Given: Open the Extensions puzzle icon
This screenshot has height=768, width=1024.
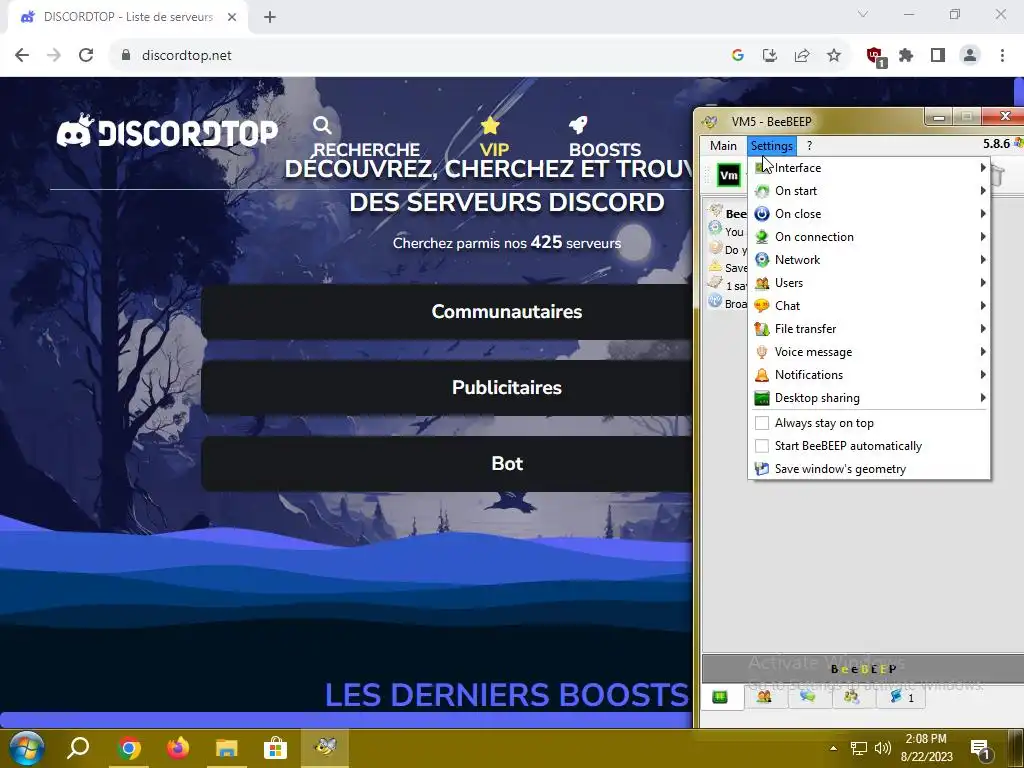Looking at the screenshot, I should pos(906,55).
